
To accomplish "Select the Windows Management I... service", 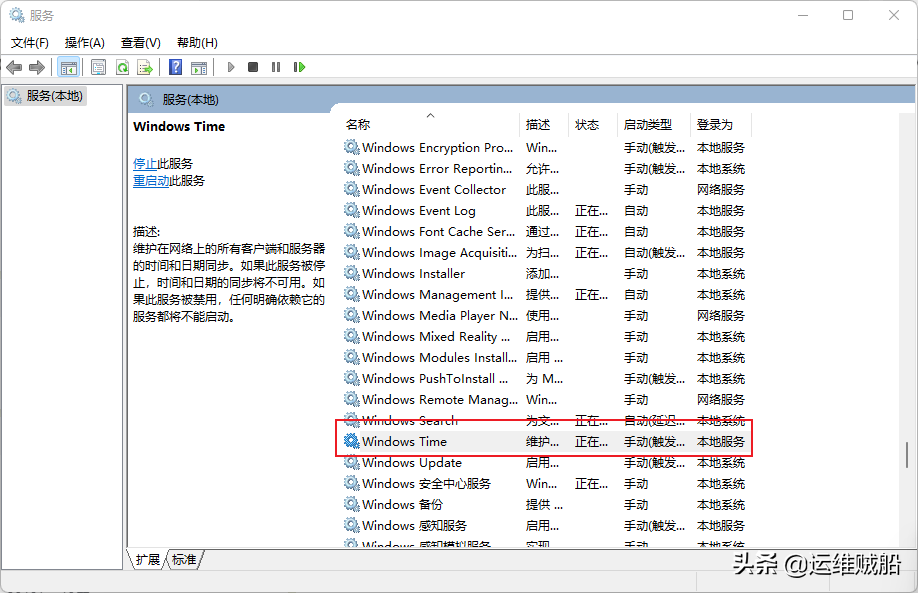I will coord(546,294).
